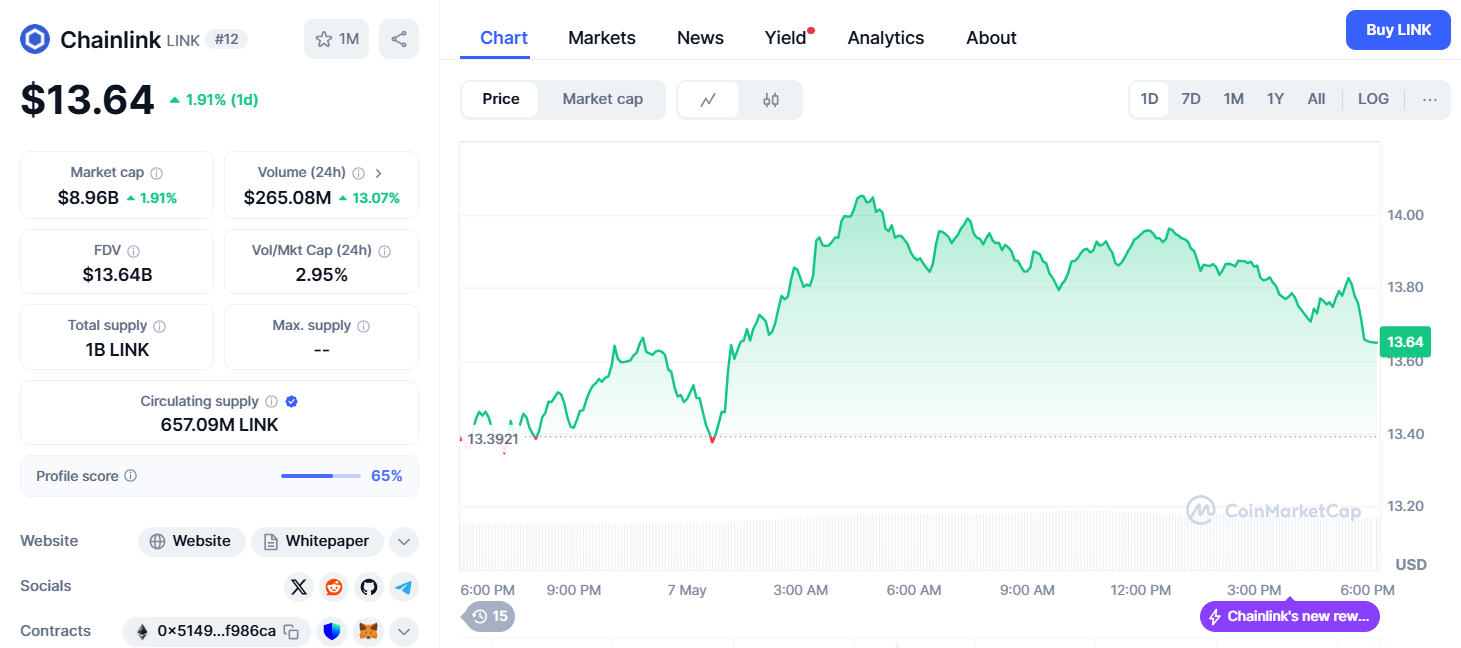Click the 13.3921 opening price marker

[x=493, y=439]
